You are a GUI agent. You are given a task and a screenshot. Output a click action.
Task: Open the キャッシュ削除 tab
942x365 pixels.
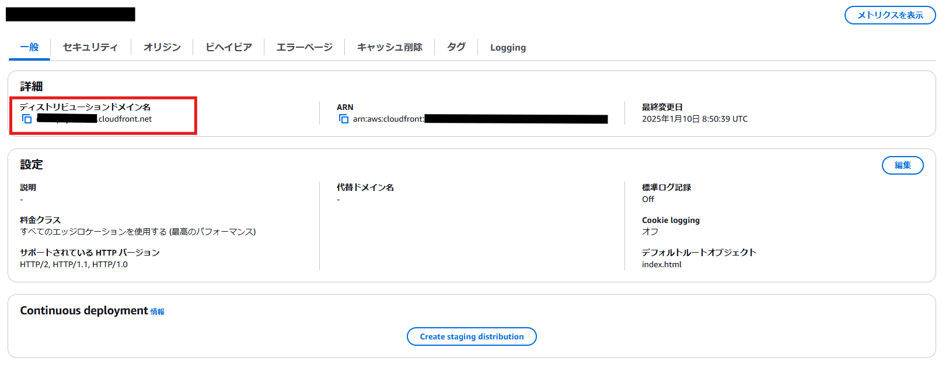click(x=389, y=47)
